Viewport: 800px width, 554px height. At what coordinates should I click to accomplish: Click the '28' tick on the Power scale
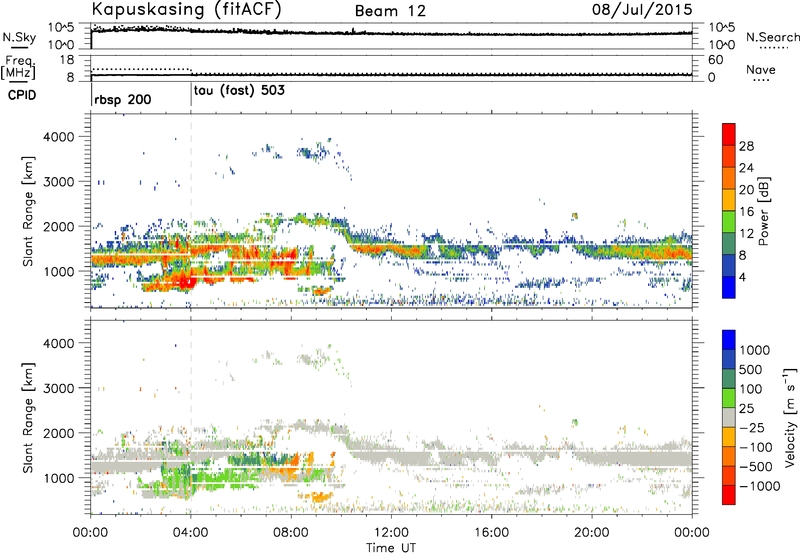tap(746, 146)
